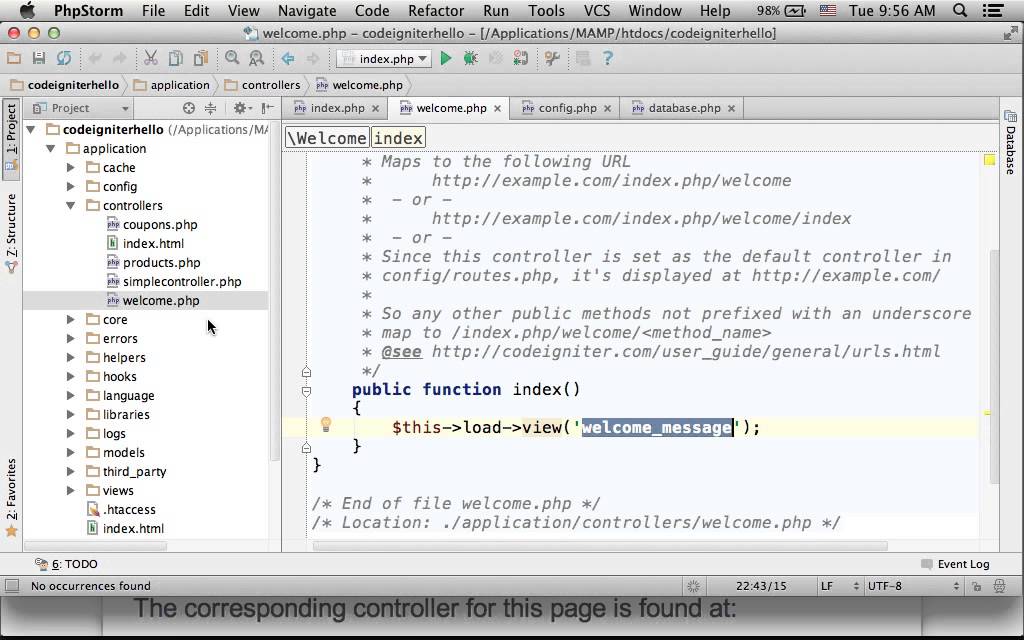Click the 22:43/15 caret position indicator
Viewport: 1024px width, 640px height.
click(761, 586)
